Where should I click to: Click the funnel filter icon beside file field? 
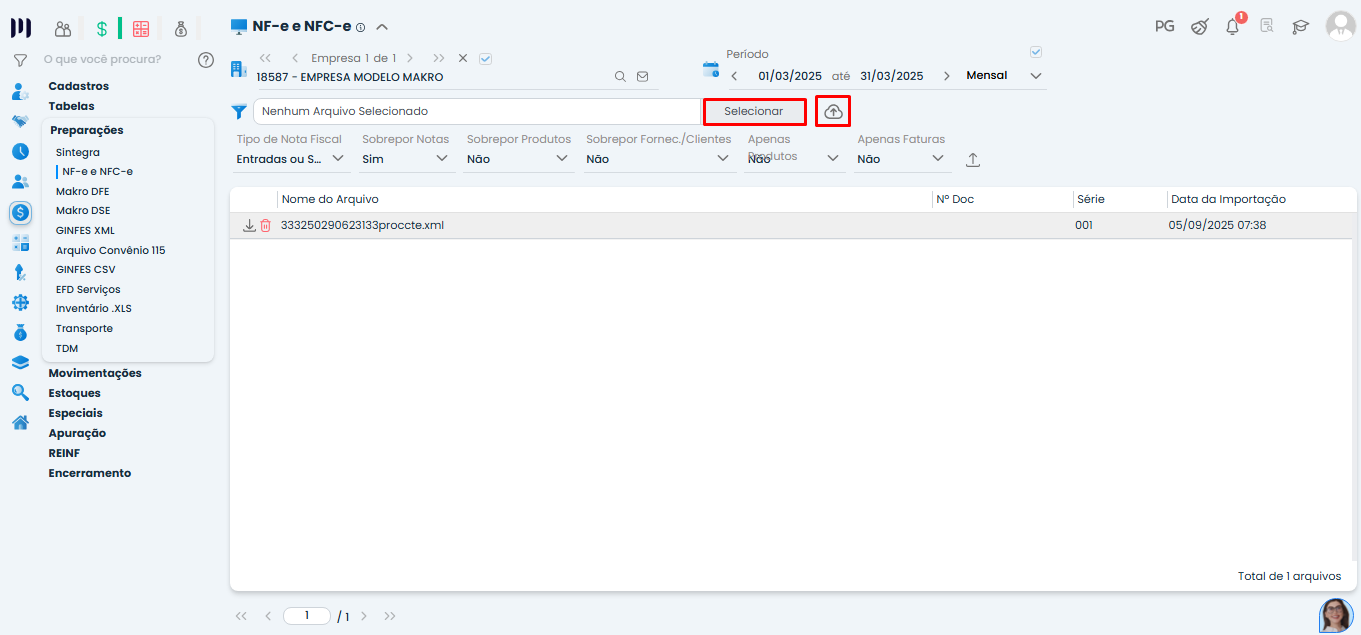pyautogui.click(x=239, y=112)
